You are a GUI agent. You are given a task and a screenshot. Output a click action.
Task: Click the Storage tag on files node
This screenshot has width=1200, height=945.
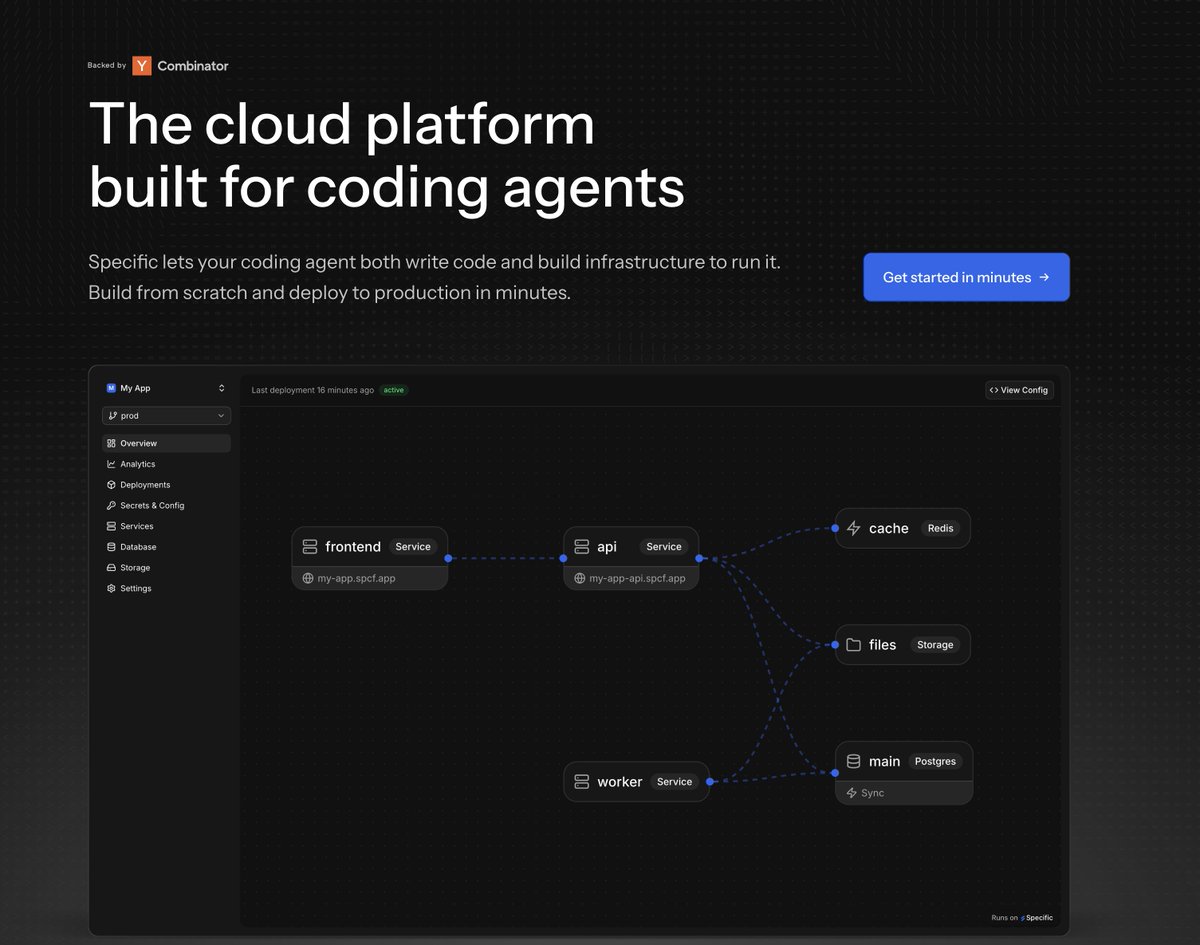click(935, 645)
